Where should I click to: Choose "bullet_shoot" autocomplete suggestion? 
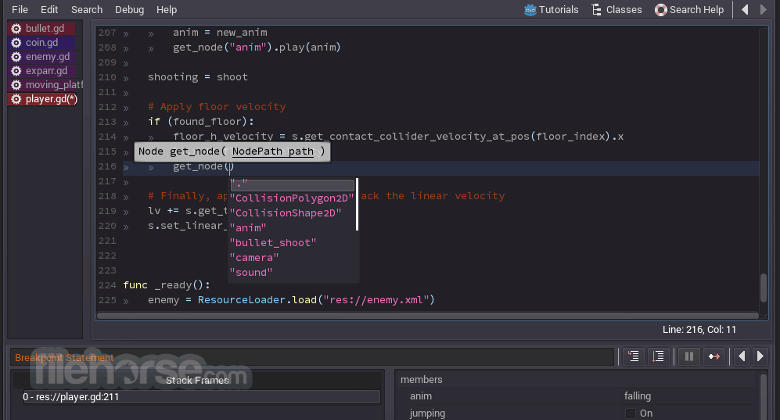pos(273,243)
